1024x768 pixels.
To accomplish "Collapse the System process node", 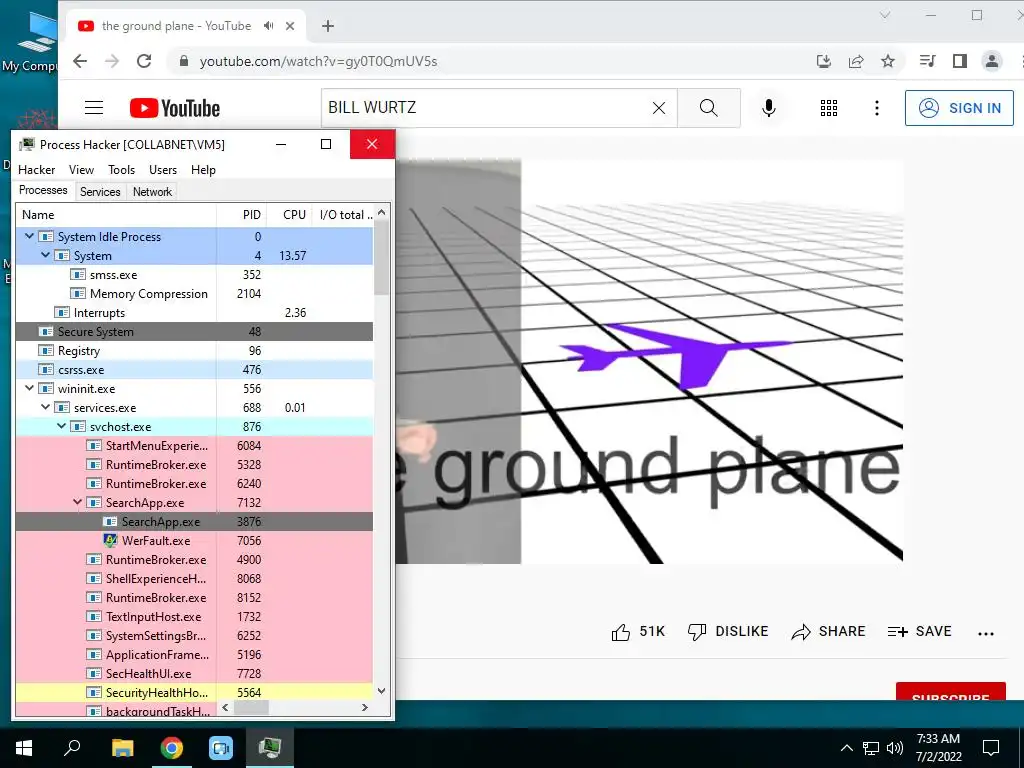I will pos(45,255).
